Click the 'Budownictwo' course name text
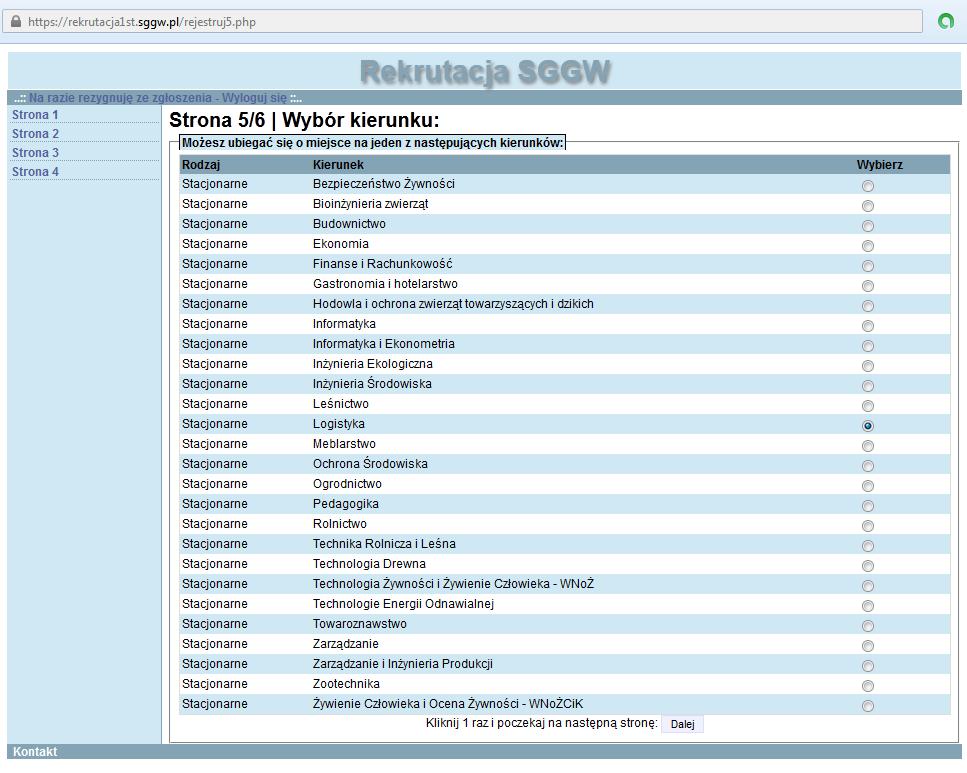Viewport: 967px width, 773px height. (x=349, y=224)
